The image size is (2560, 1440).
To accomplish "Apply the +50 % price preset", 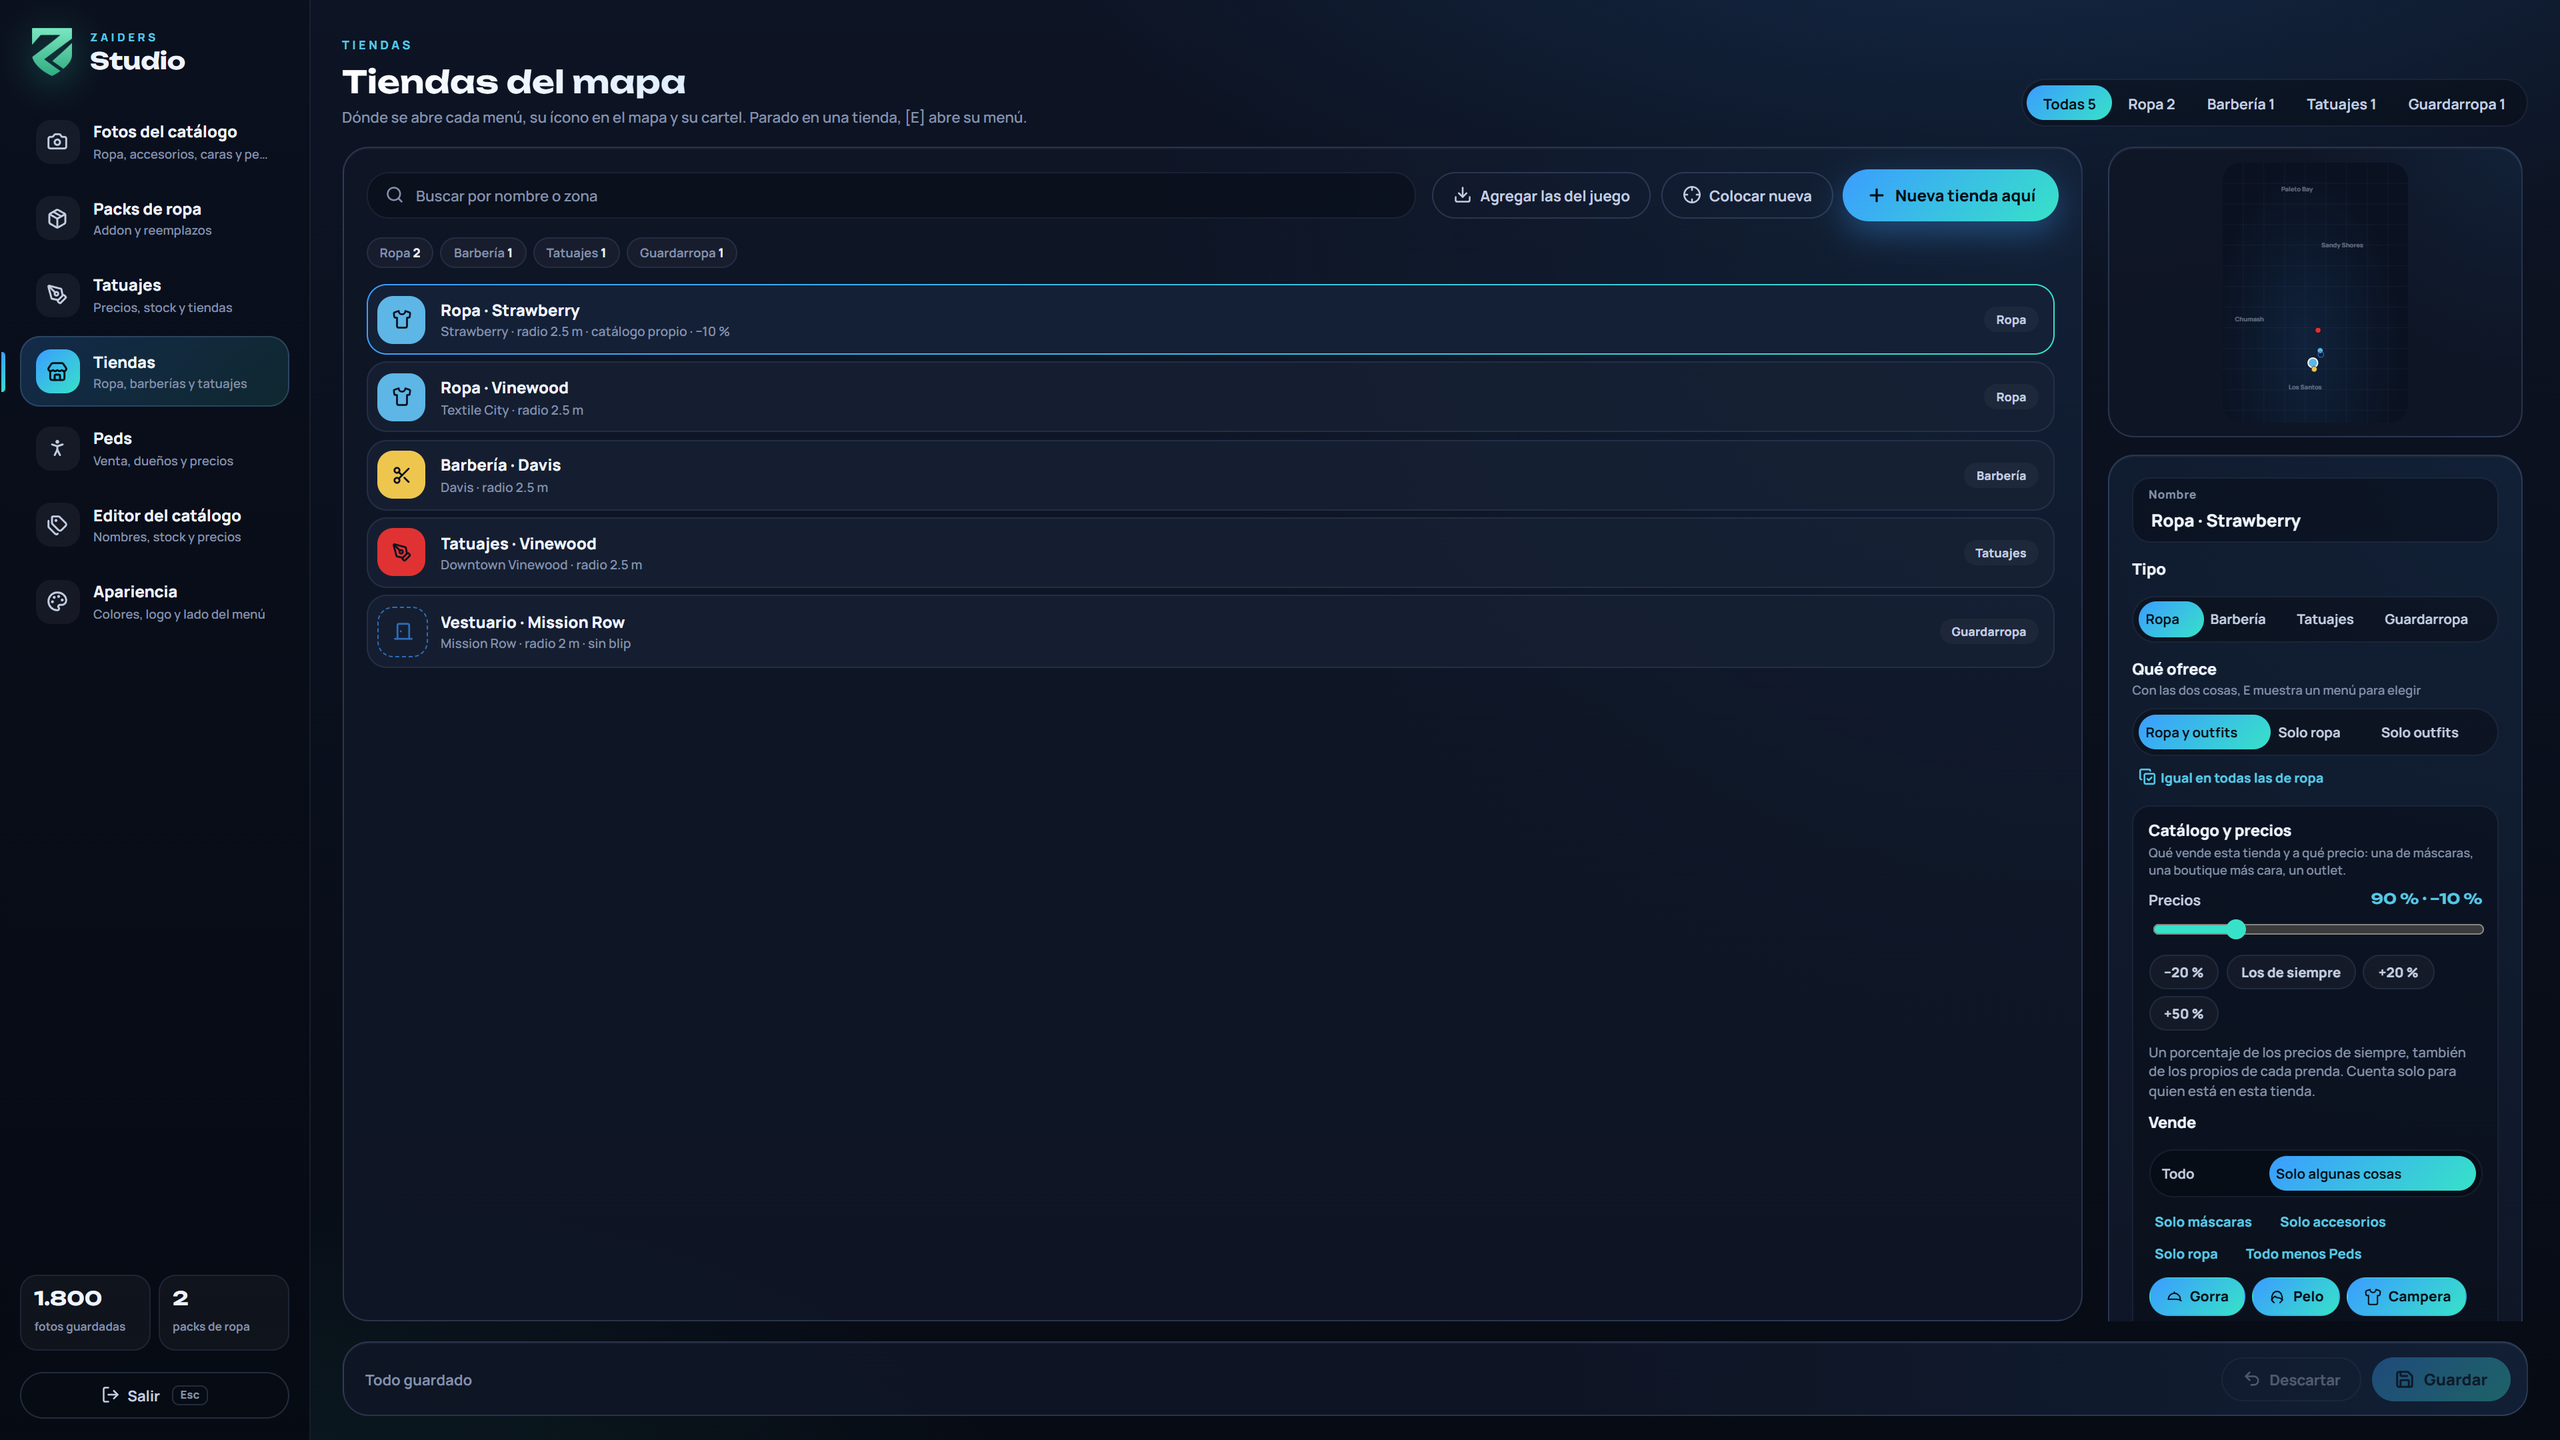I will pos(2183,1013).
